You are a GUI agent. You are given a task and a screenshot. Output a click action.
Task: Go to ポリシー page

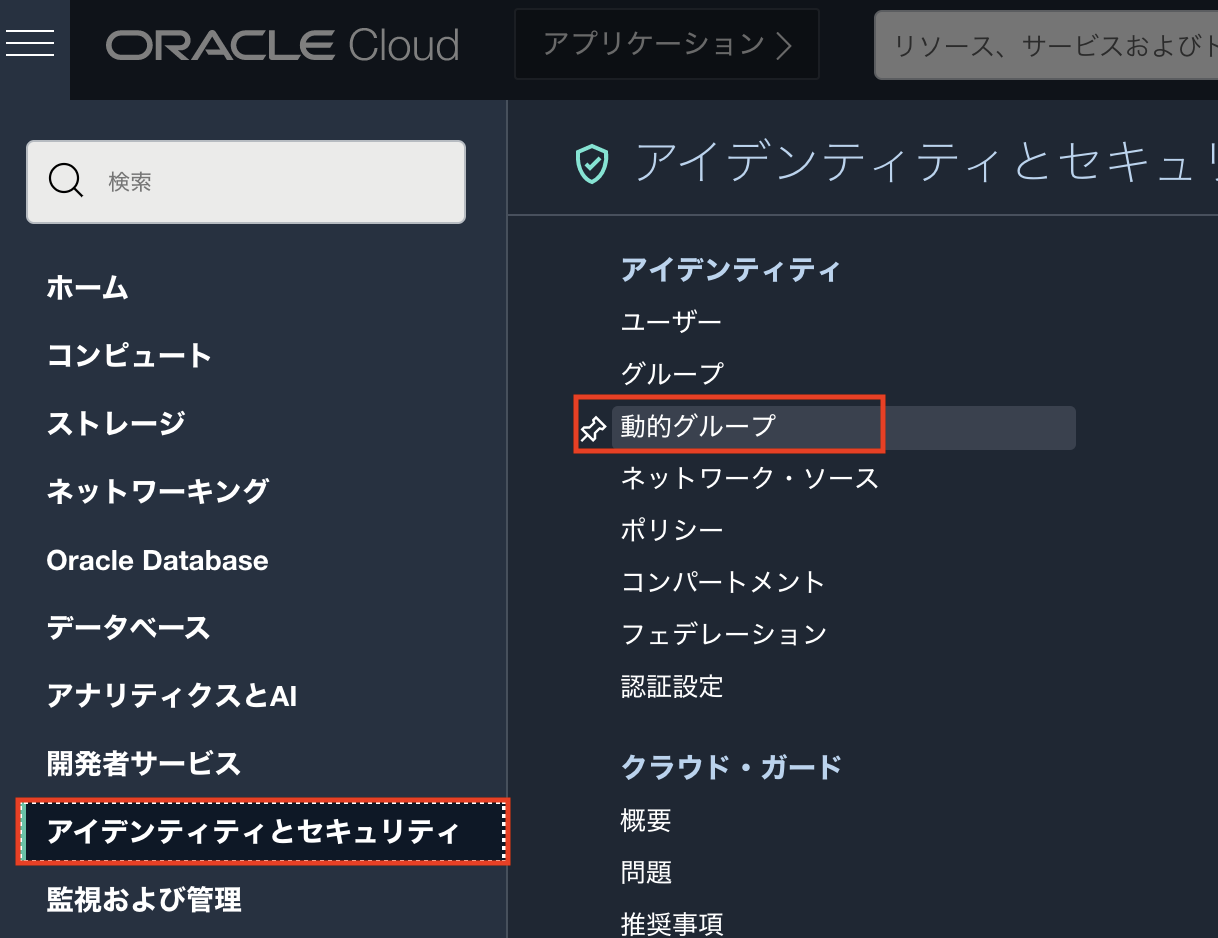[671, 530]
